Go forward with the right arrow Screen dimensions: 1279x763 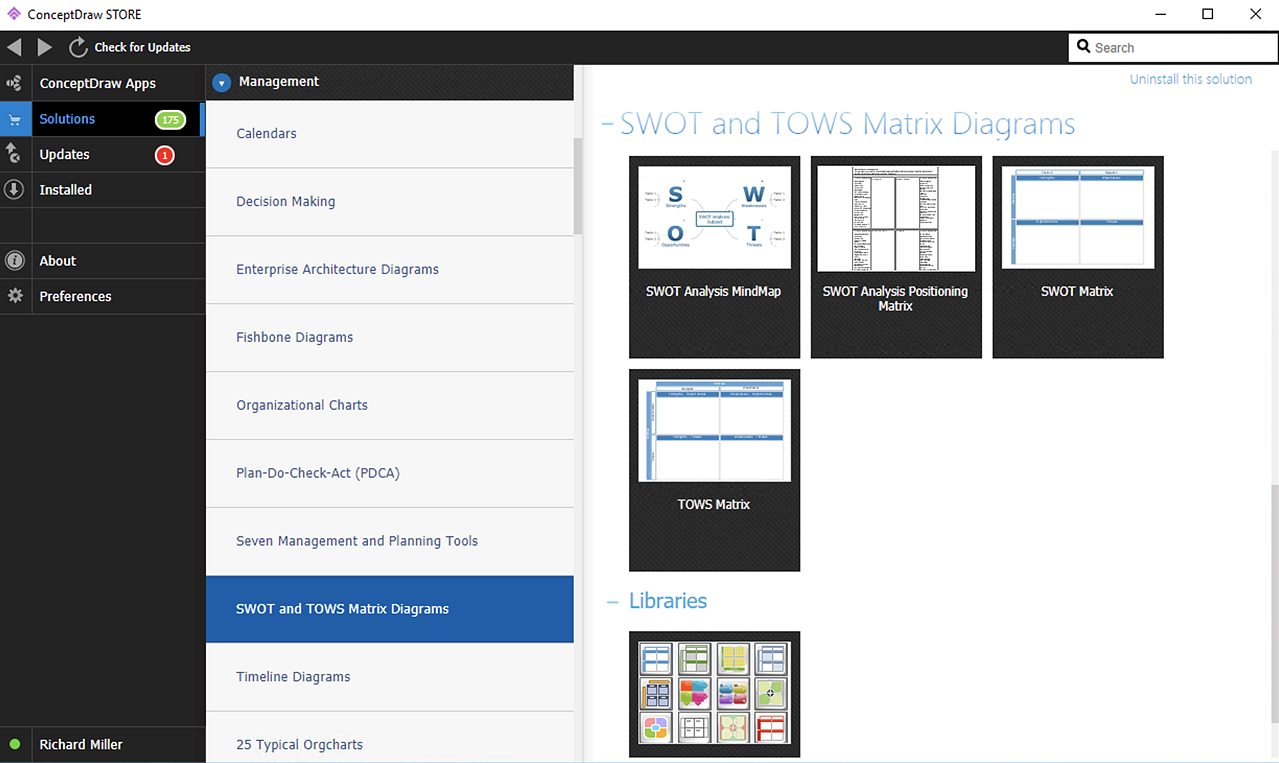tap(45, 47)
